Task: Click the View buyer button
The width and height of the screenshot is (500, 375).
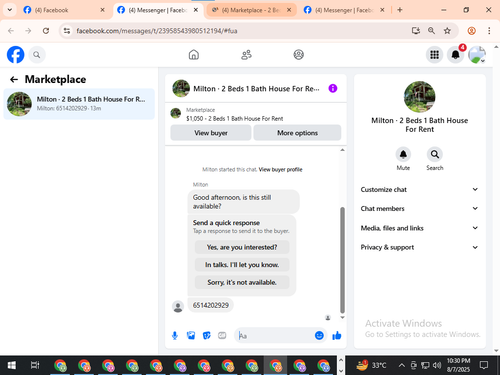Action: click(211, 133)
